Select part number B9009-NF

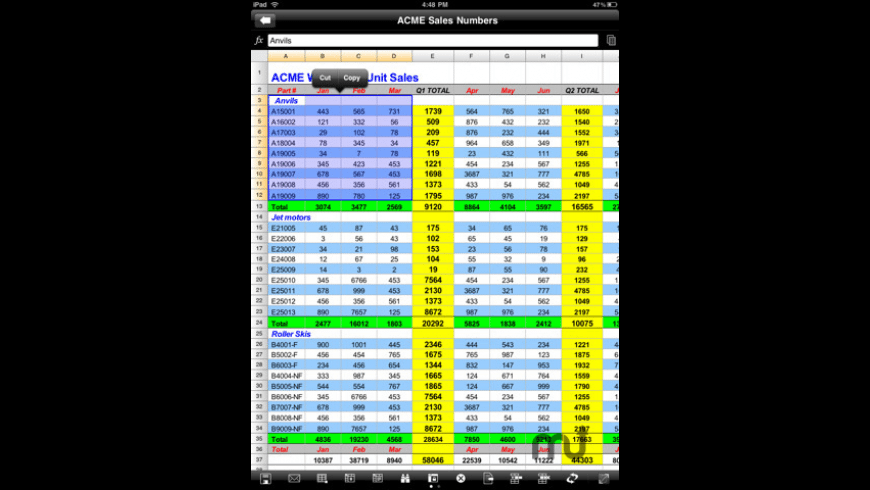[286, 428]
